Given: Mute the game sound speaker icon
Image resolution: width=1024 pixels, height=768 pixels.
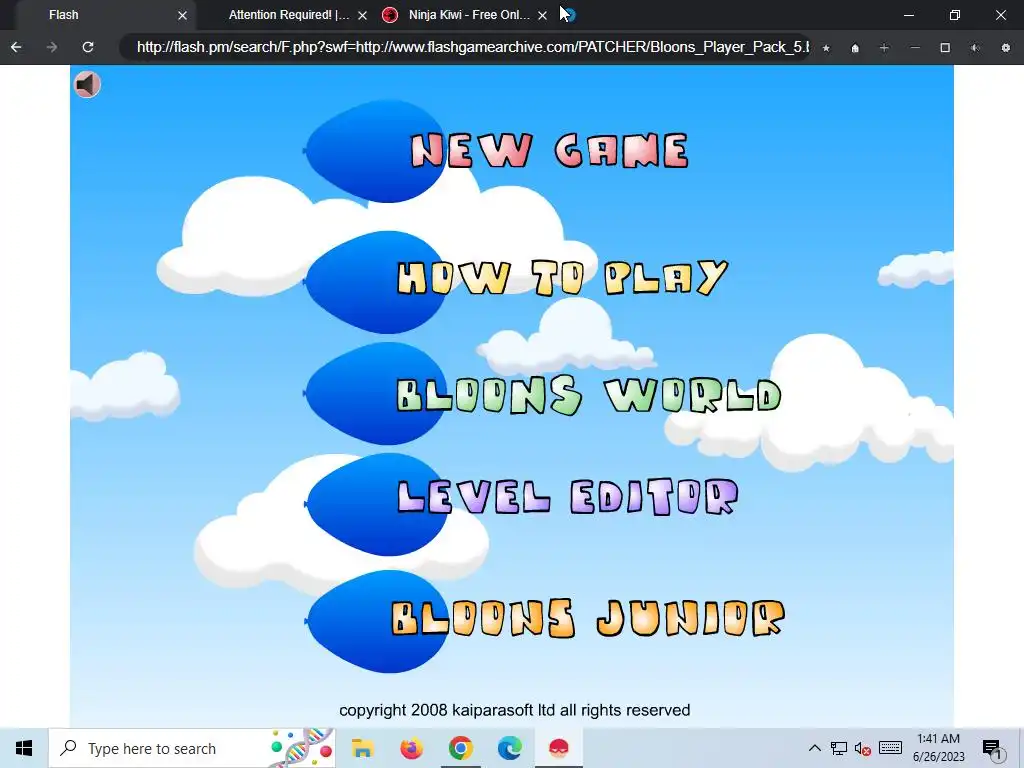Looking at the screenshot, I should tap(87, 84).
